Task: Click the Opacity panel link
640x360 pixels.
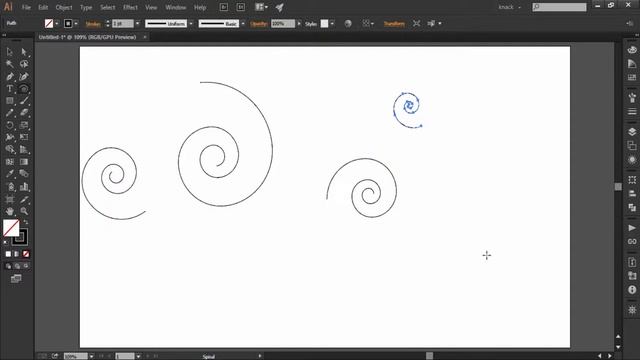Action: [259, 24]
